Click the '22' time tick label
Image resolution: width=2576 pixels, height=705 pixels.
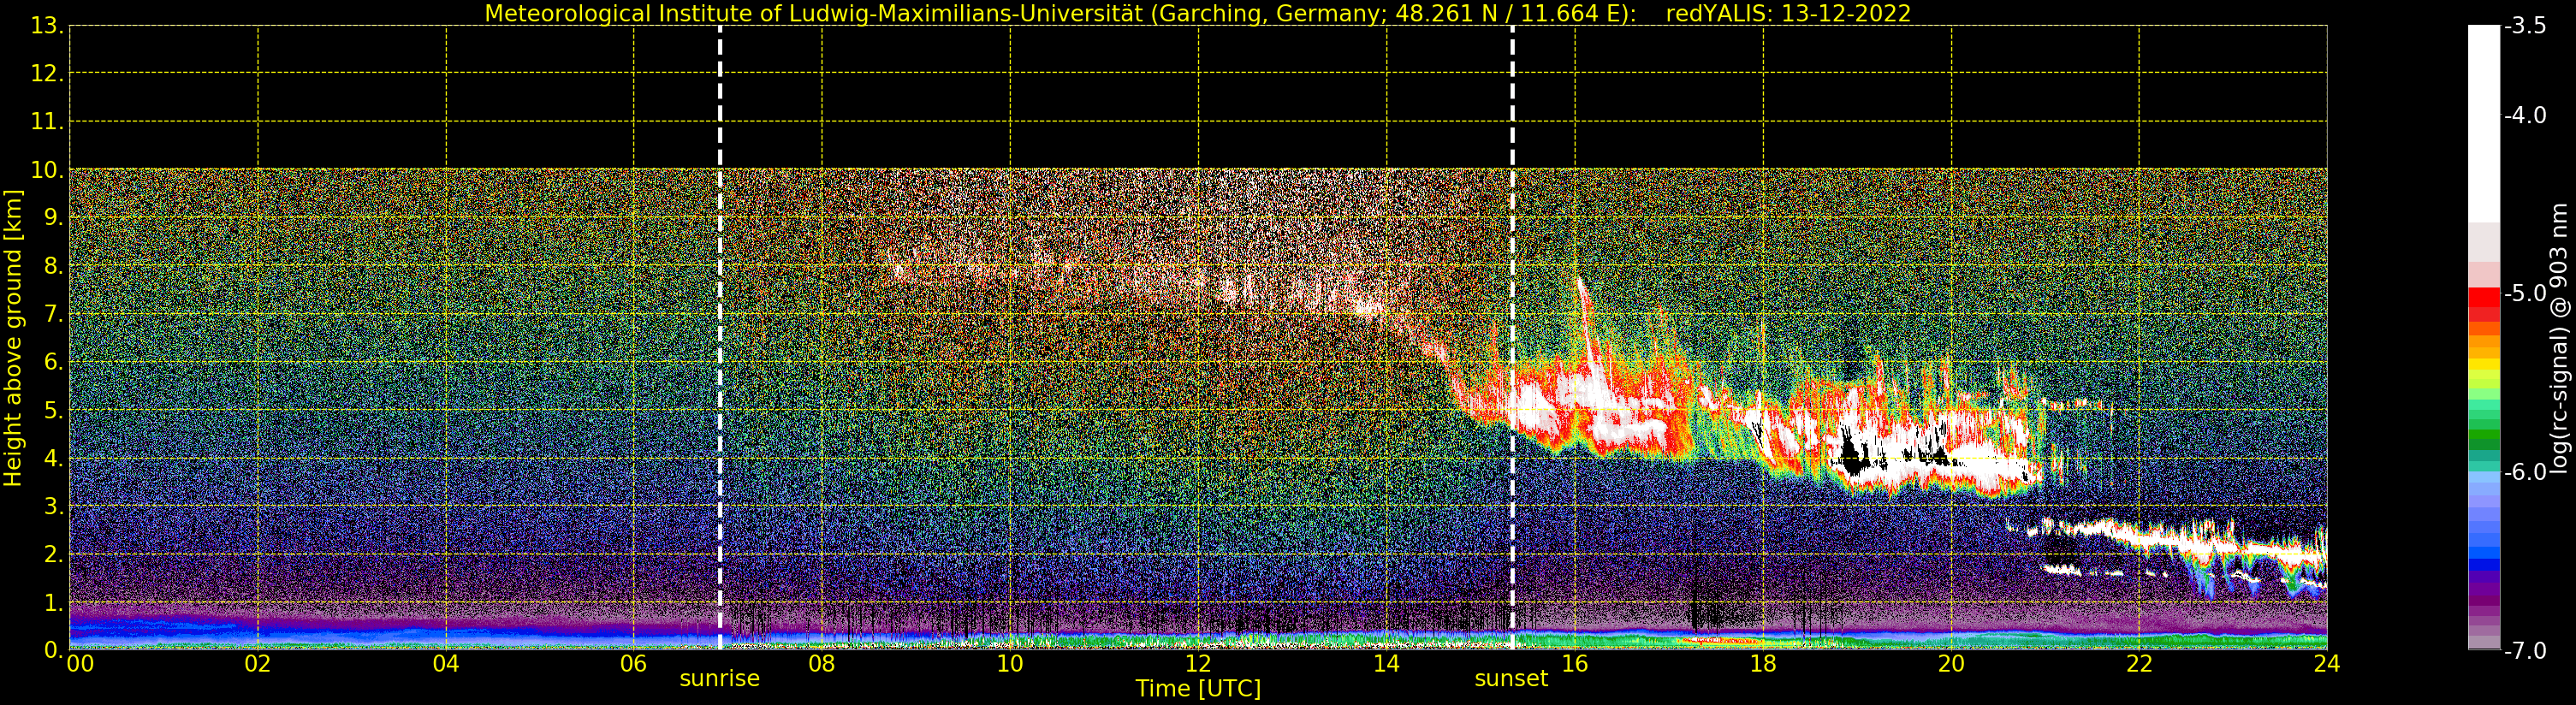(2138, 663)
